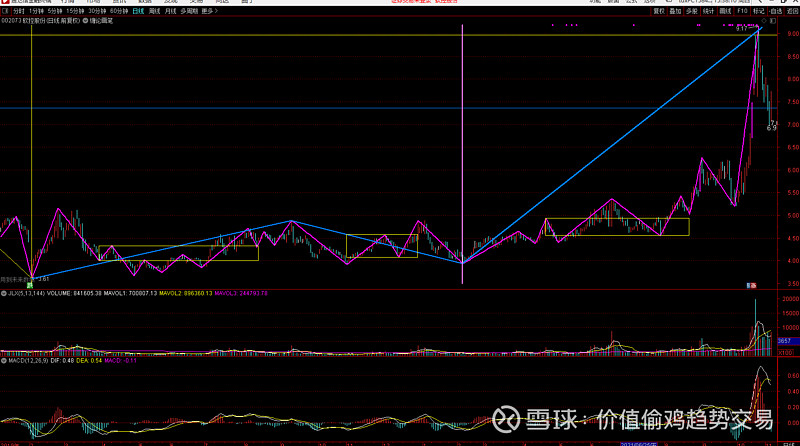
Task: Click the JLX(5,13,144) indicator label
Action: click(27, 293)
